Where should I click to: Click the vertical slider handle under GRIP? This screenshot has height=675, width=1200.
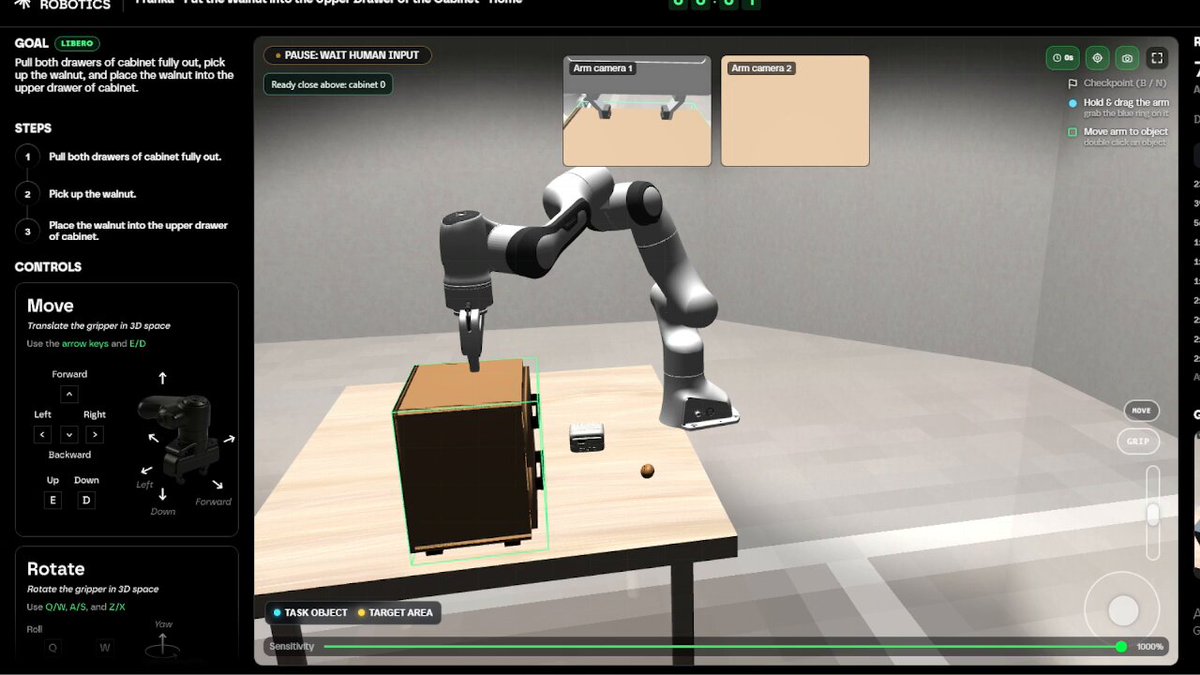pos(1153,514)
